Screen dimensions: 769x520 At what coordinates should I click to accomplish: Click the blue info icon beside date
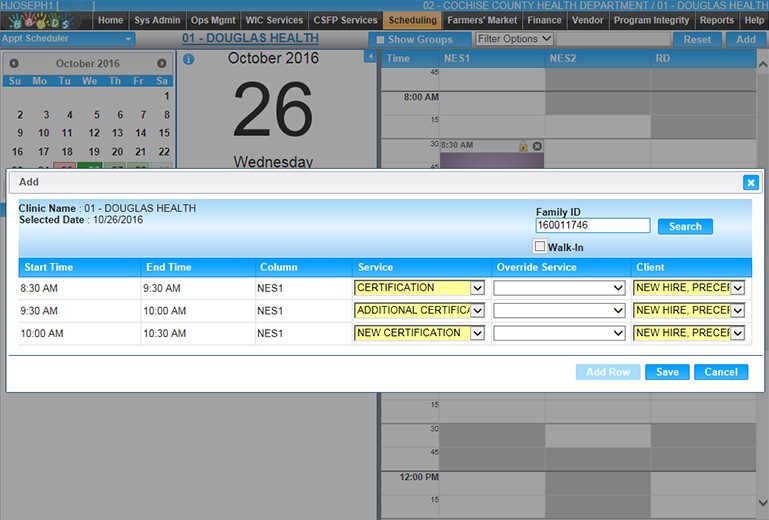point(188,59)
